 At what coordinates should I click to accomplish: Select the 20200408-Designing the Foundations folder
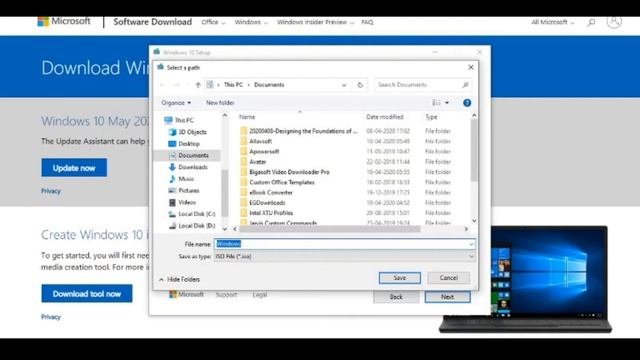303,131
